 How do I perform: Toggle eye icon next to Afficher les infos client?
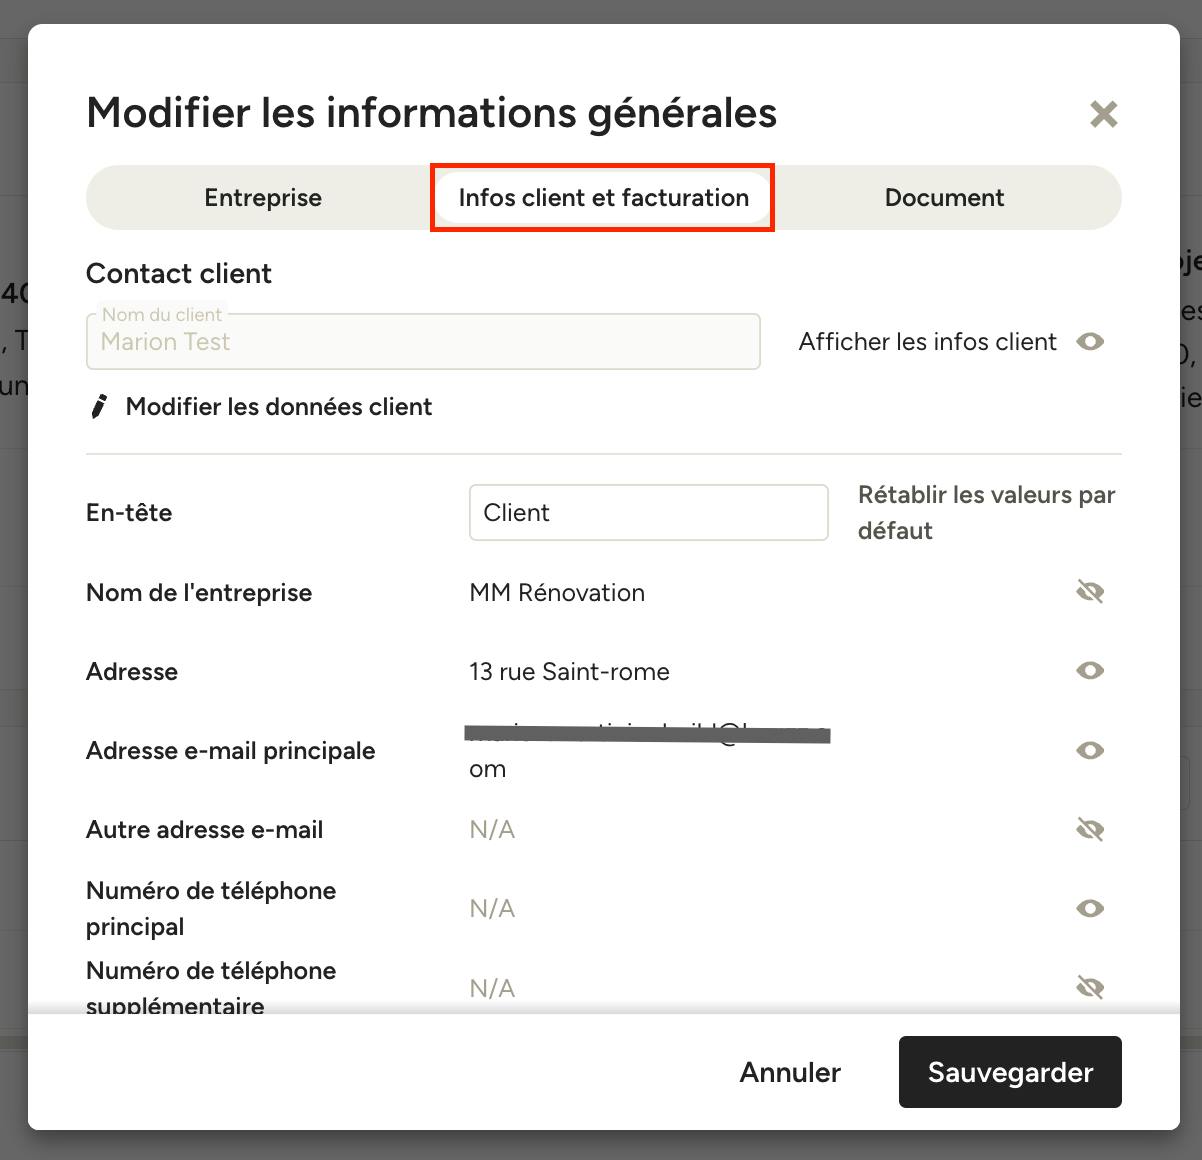click(x=1090, y=342)
